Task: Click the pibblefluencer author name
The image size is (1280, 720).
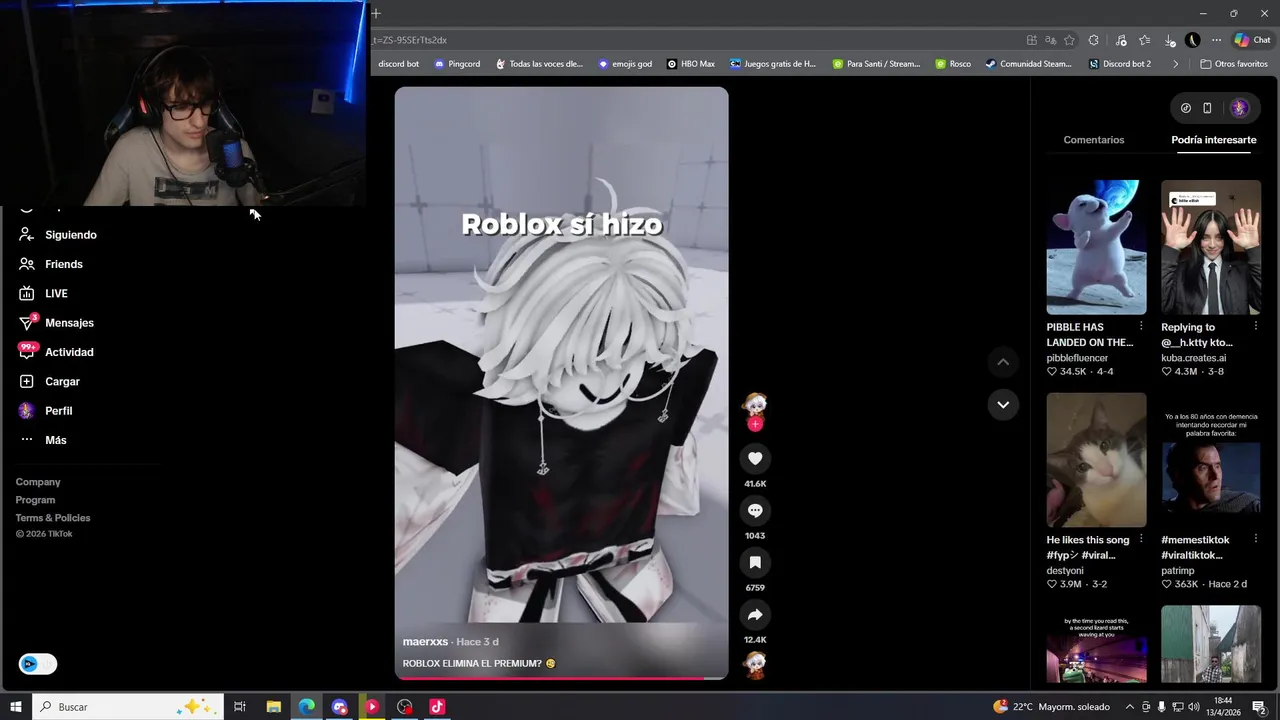Action: [1077, 358]
